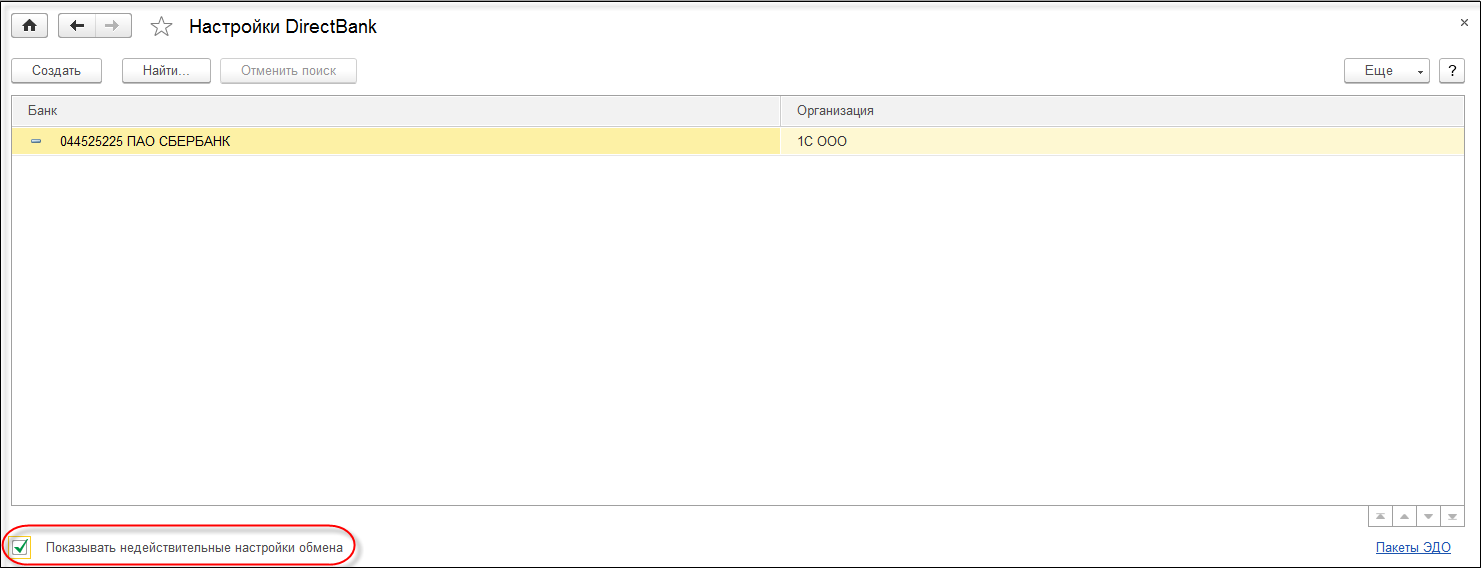1481x568 pixels.
Task: Open search with Найти... button
Action: tap(166, 71)
